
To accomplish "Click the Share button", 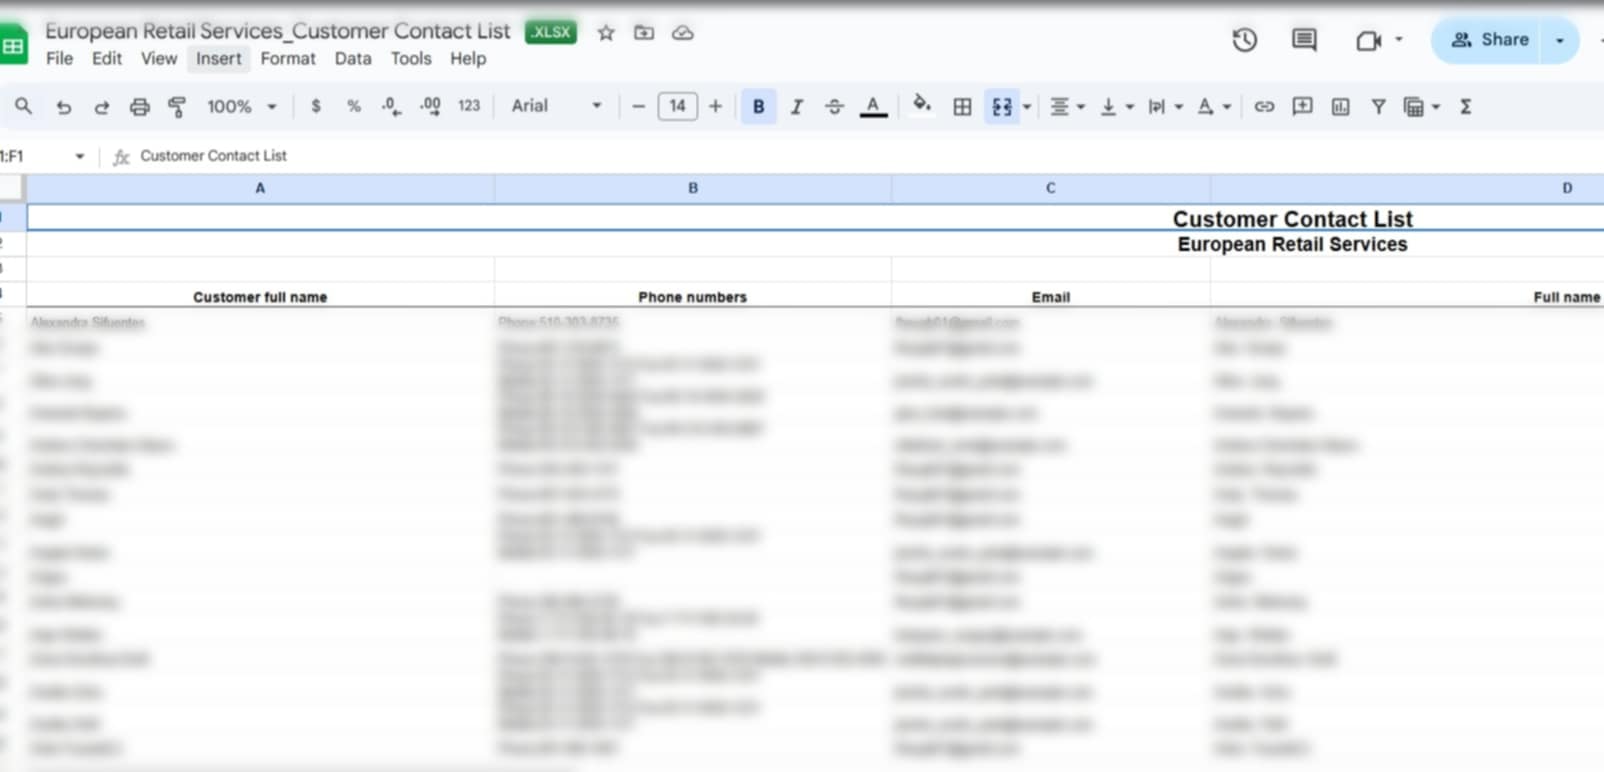I will coord(1490,40).
